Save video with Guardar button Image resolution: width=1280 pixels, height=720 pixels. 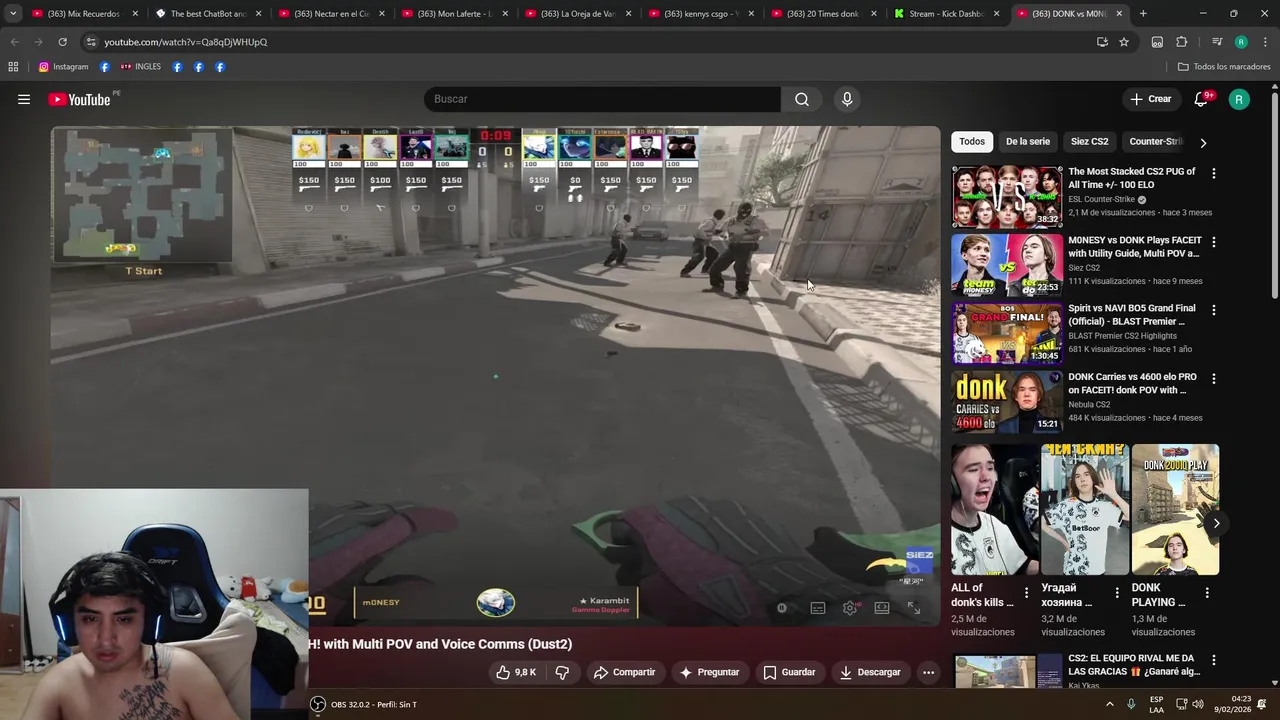(789, 672)
